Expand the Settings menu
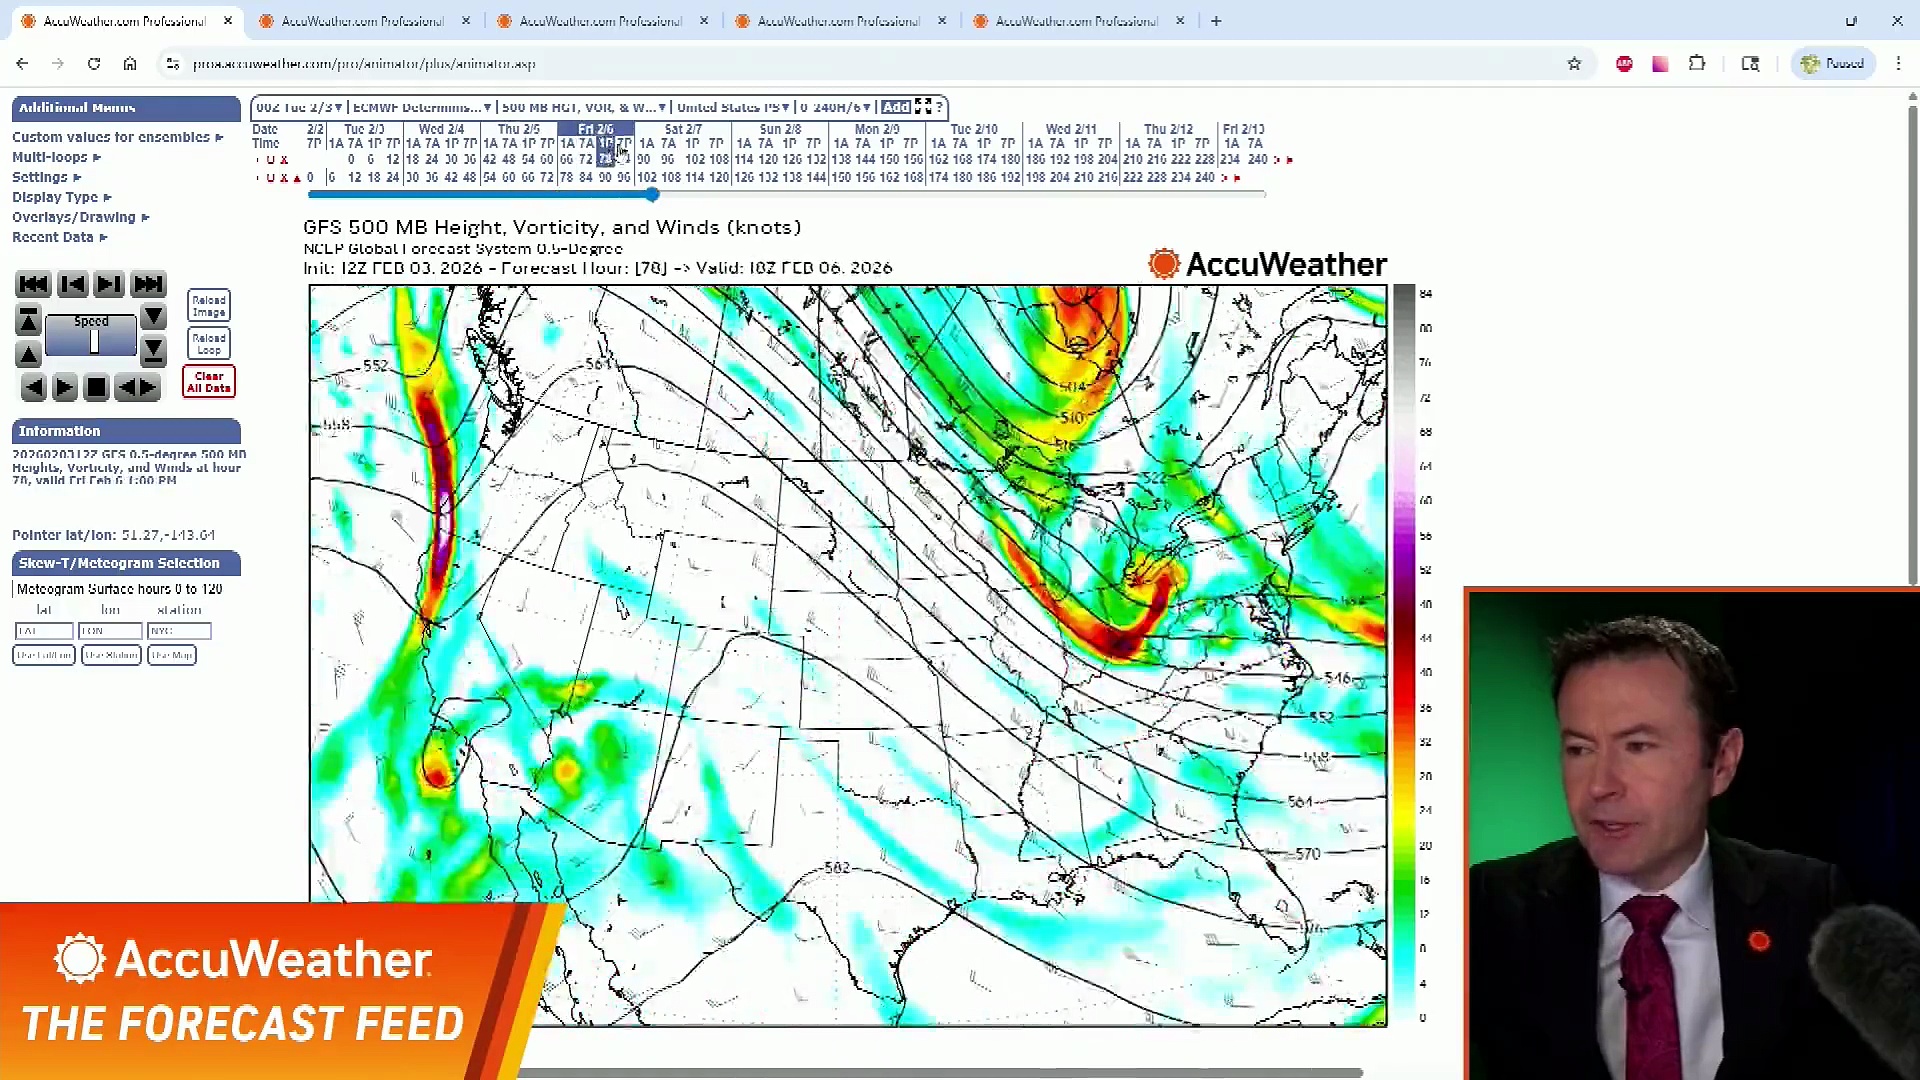1920x1080 pixels. point(47,177)
